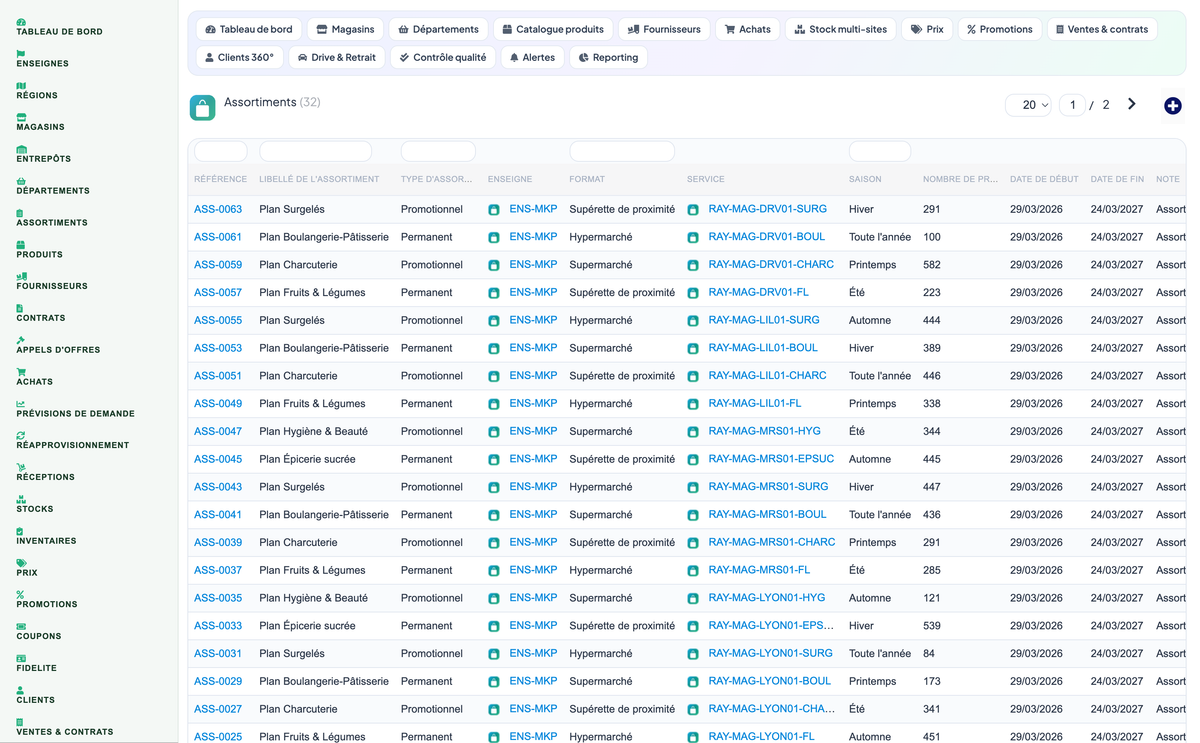Select Départements in the sidebar
The width and height of the screenshot is (1200, 743).
[53, 186]
